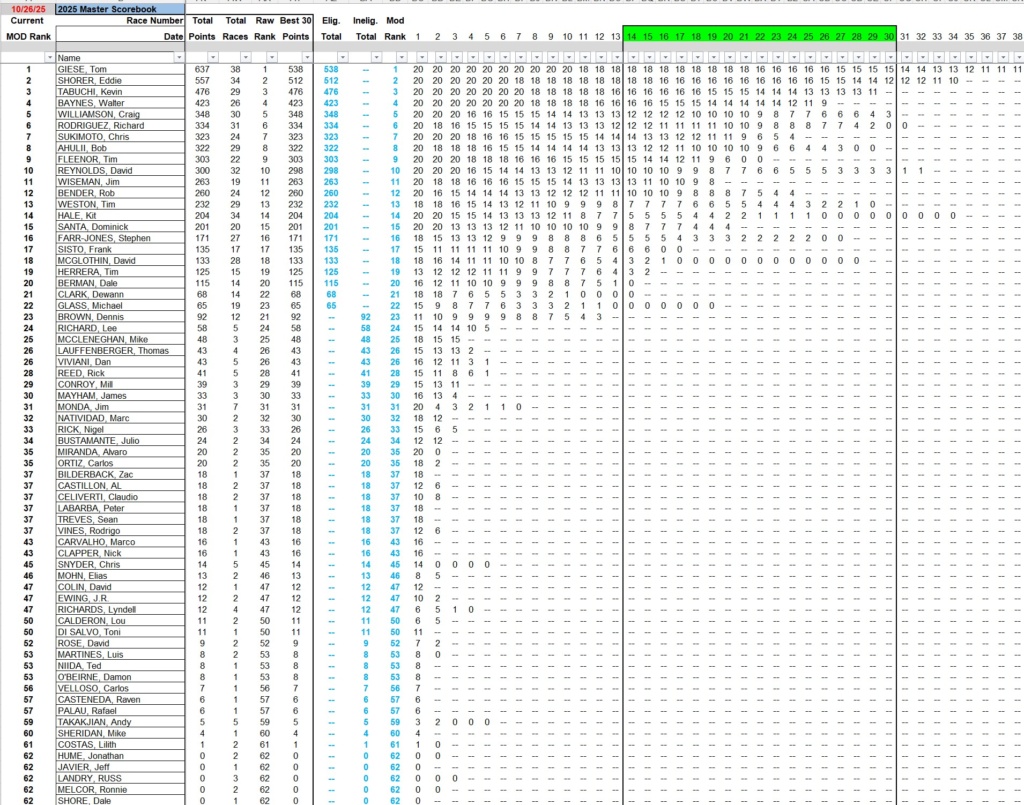This screenshot has height=805, width=1024.
Task: Select the 2025 Master Scorebook title cell
Action: (x=120, y=8)
